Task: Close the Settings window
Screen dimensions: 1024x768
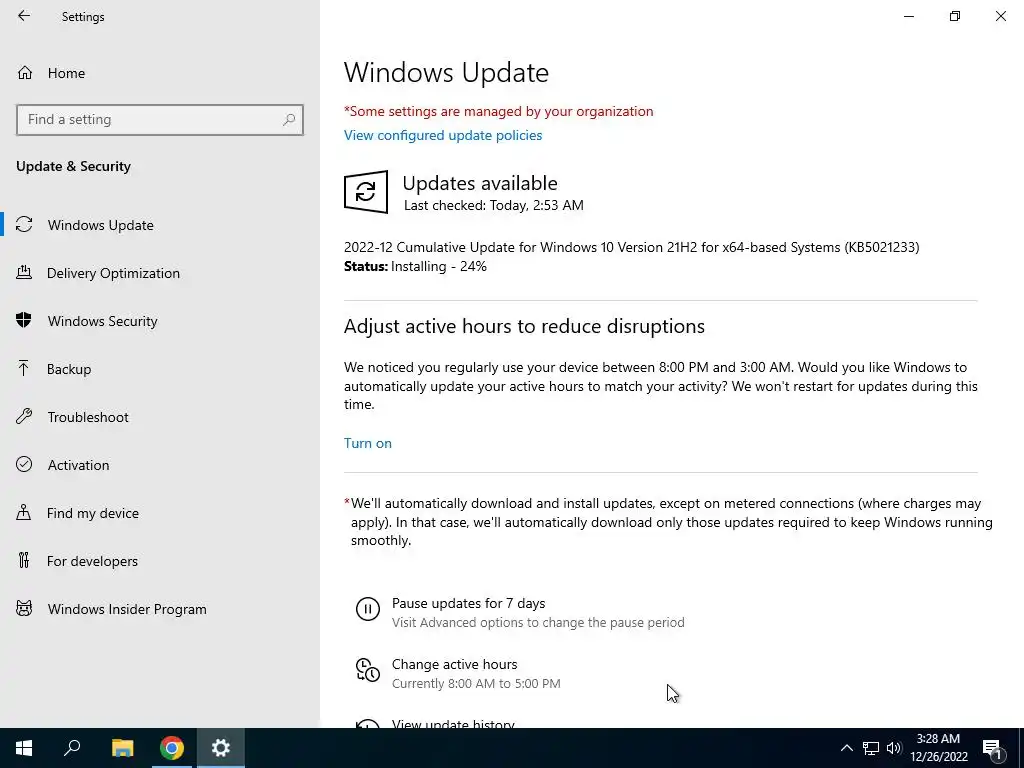Action: [1000, 16]
